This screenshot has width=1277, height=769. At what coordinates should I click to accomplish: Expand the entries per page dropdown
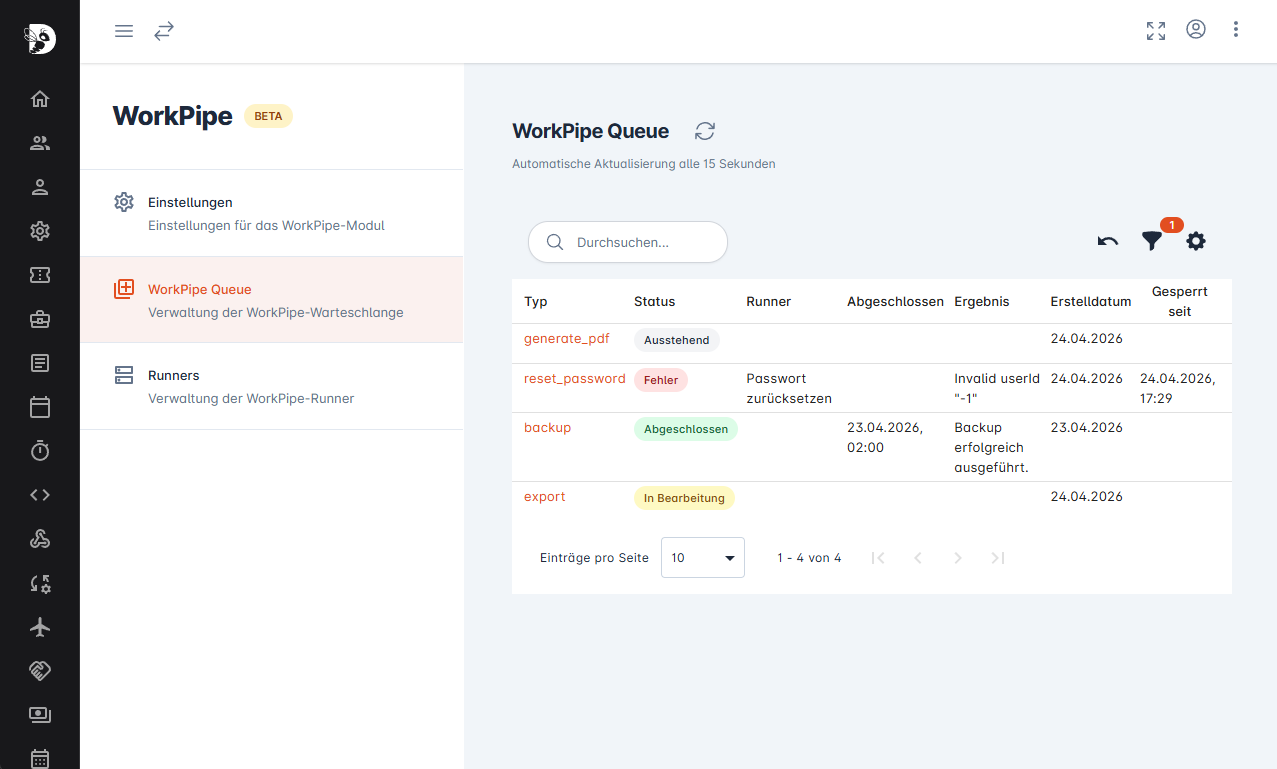[702, 558]
